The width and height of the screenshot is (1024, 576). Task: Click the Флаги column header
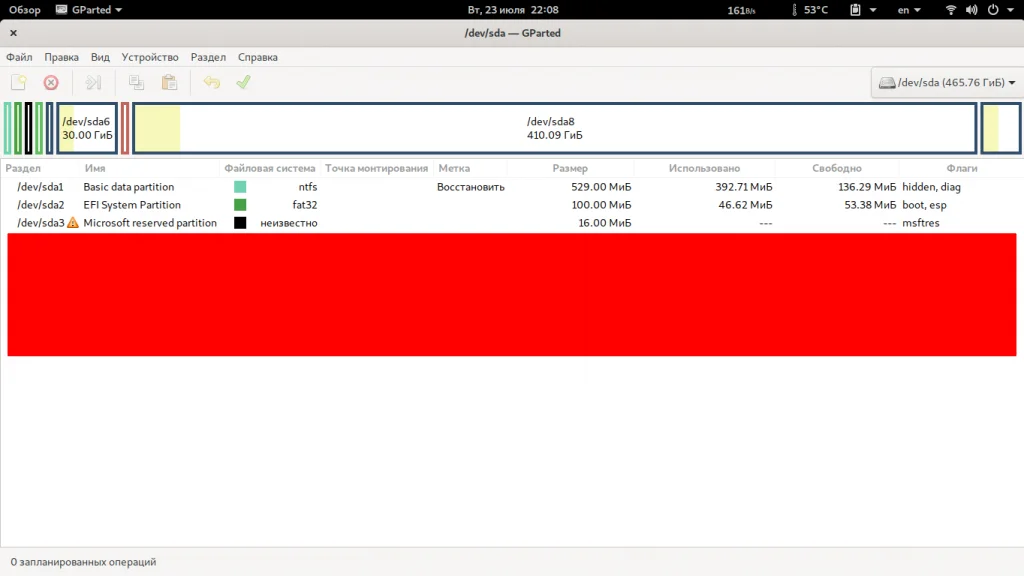pos(962,168)
